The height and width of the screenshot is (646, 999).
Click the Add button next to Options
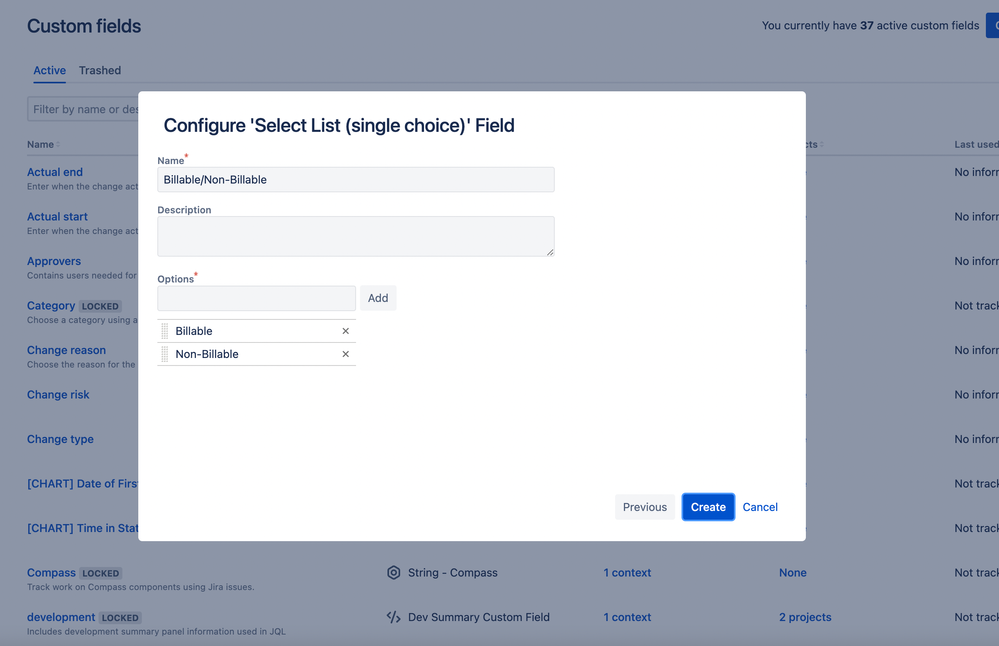(377, 297)
